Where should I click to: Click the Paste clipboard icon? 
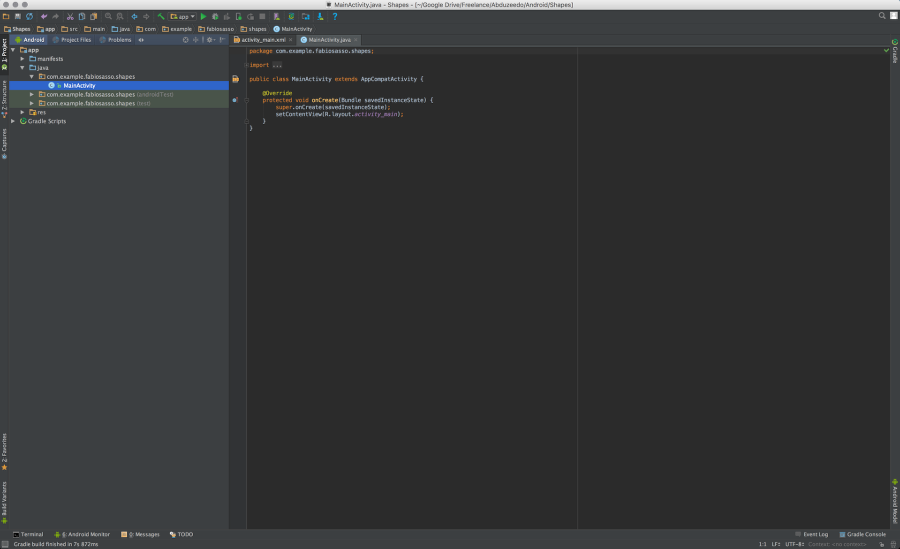tap(94, 17)
